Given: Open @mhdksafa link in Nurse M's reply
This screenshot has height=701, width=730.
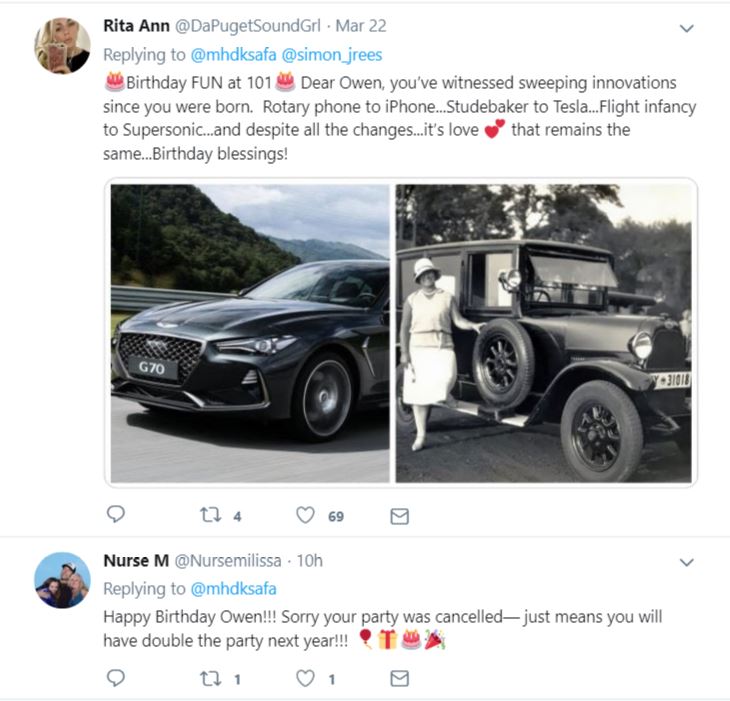Looking at the screenshot, I should [x=233, y=589].
